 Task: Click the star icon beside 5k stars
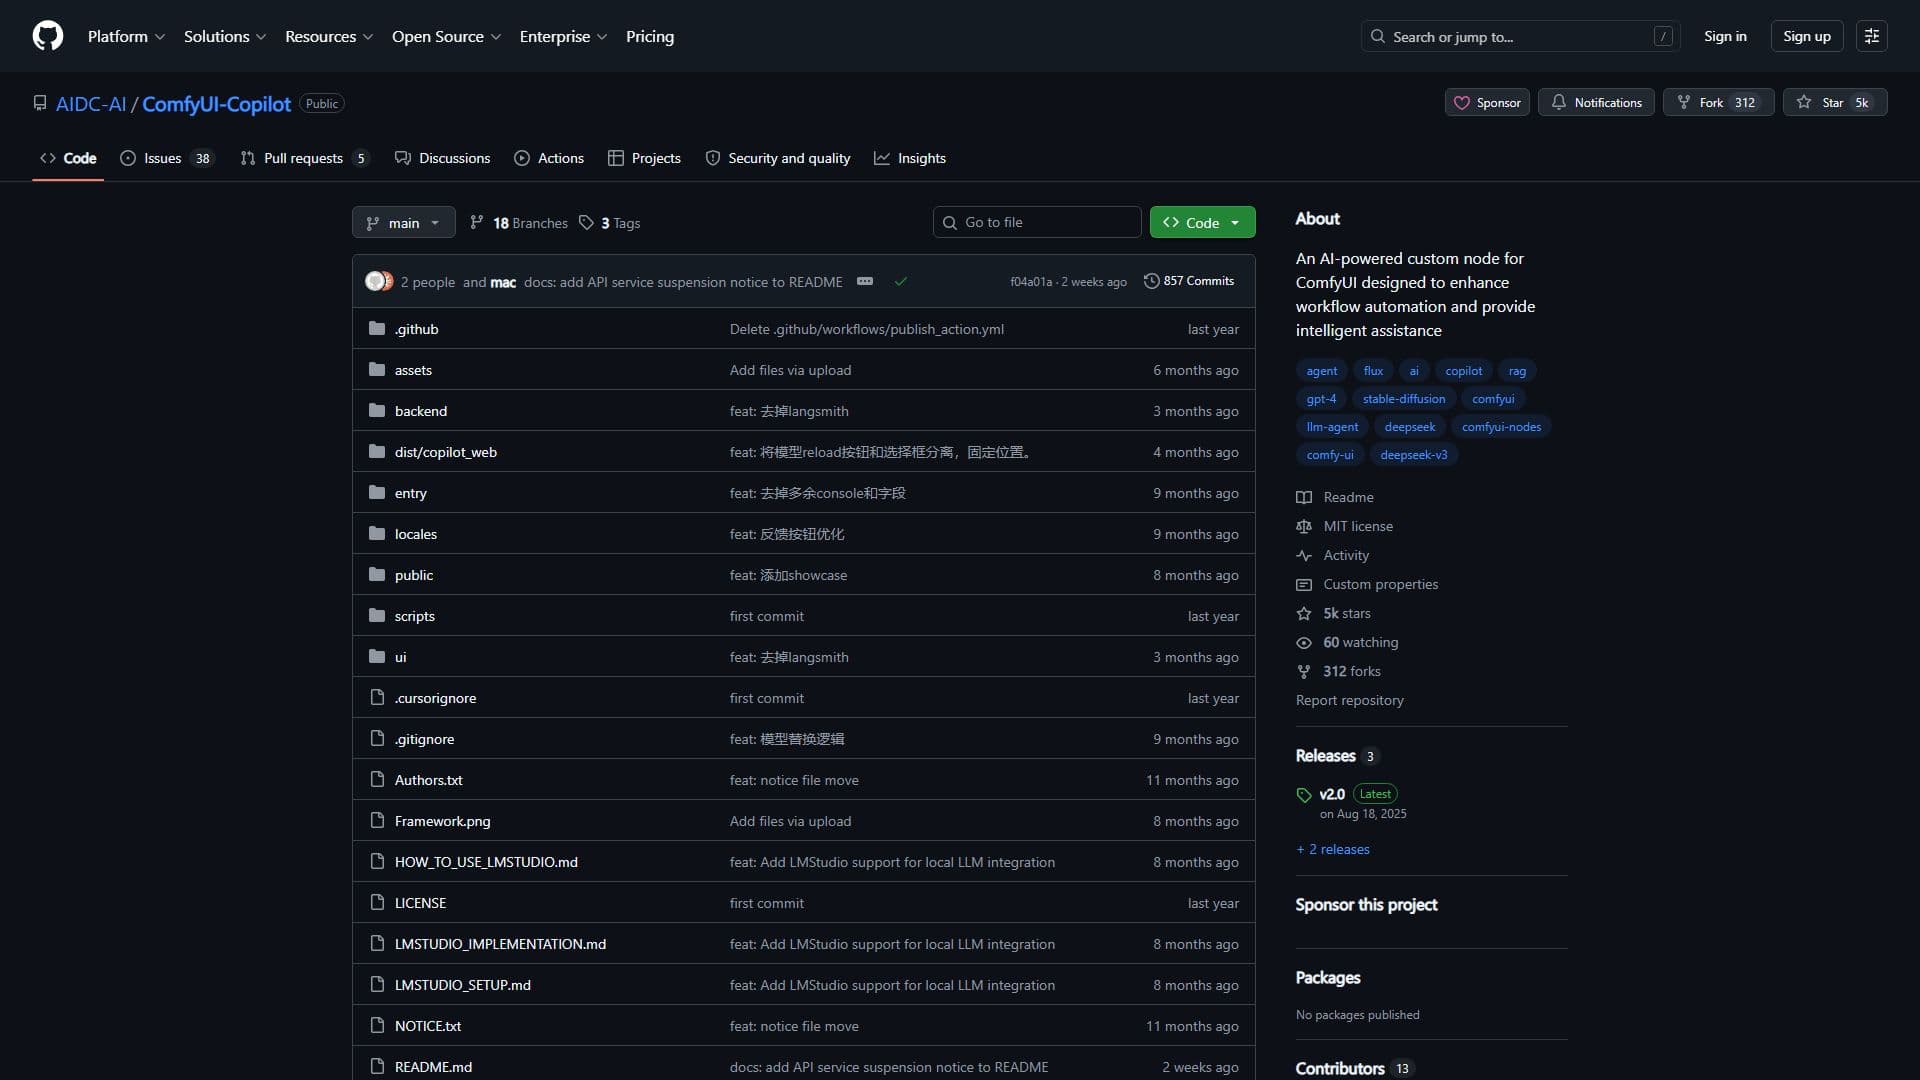pyautogui.click(x=1304, y=613)
